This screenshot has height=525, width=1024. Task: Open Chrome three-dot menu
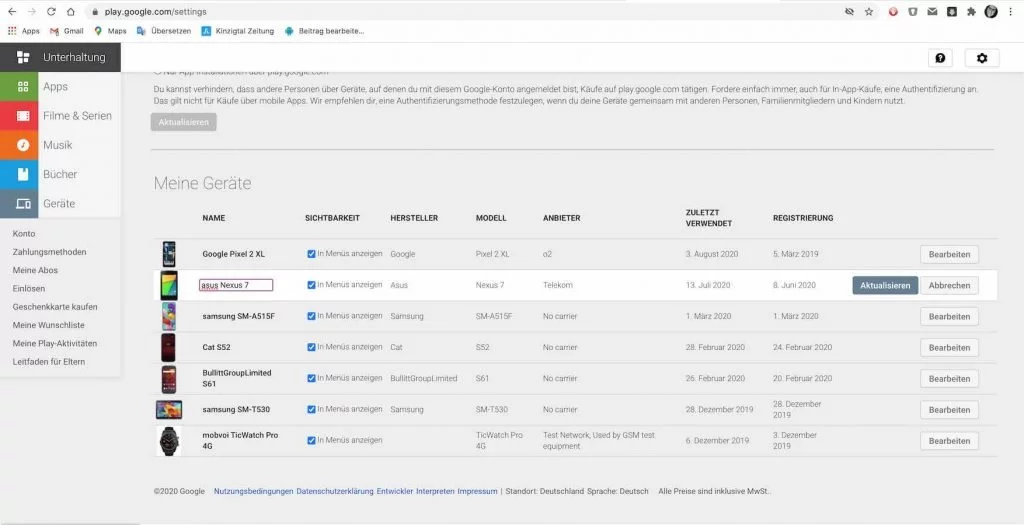(x=1011, y=12)
